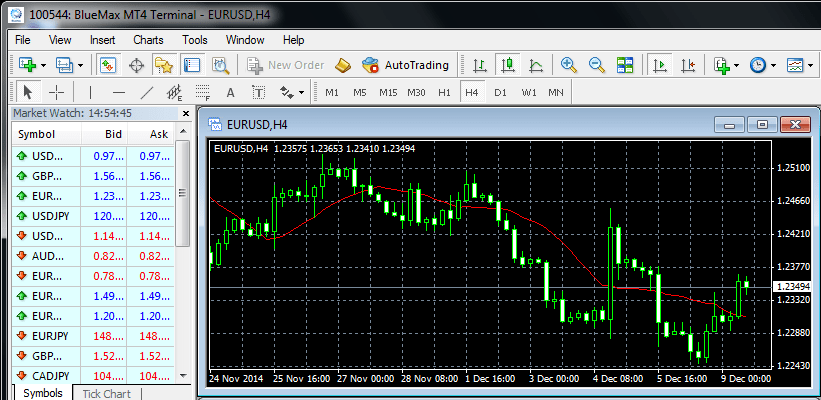Toggle Chart Shift button
The height and width of the screenshot is (400, 821).
688,65
